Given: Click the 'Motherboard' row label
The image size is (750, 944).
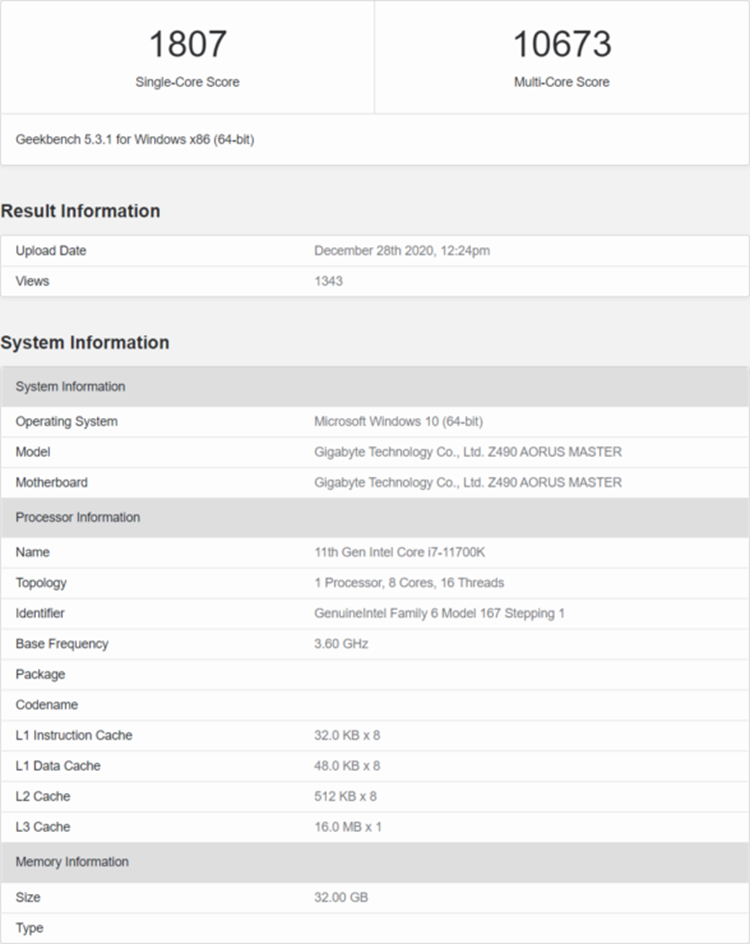Looking at the screenshot, I should (x=52, y=483).
